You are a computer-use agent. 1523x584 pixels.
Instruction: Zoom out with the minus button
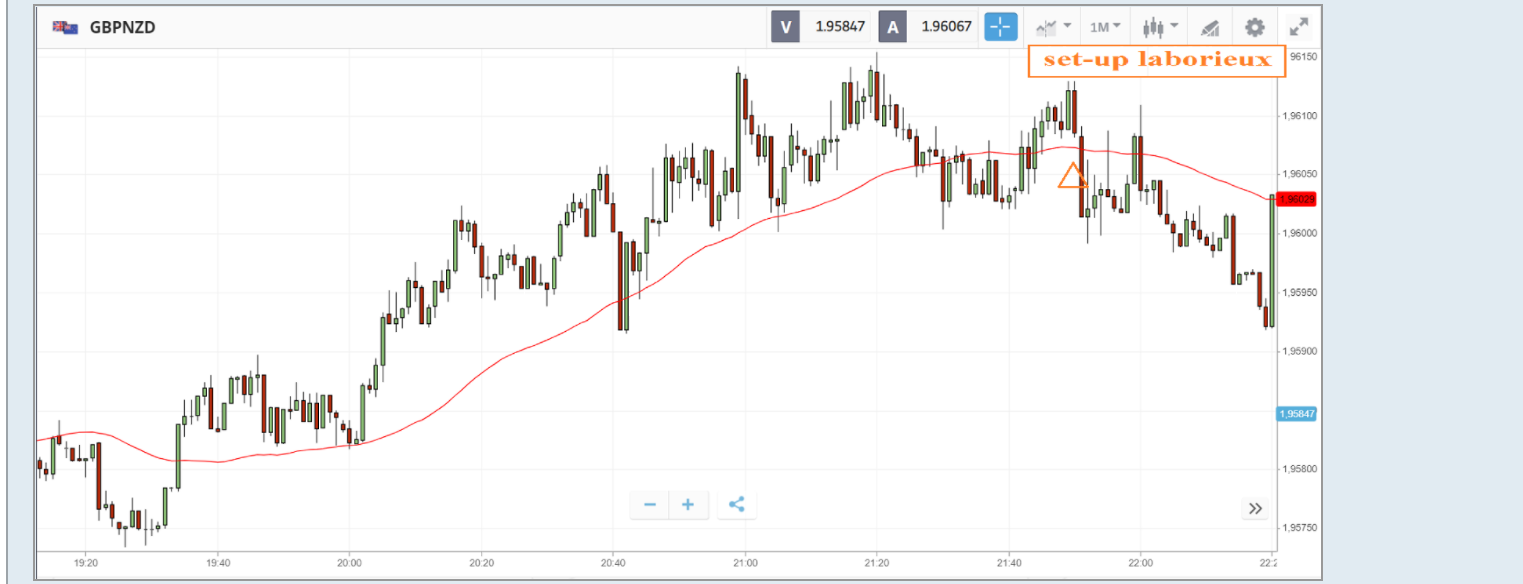pyautogui.click(x=650, y=505)
